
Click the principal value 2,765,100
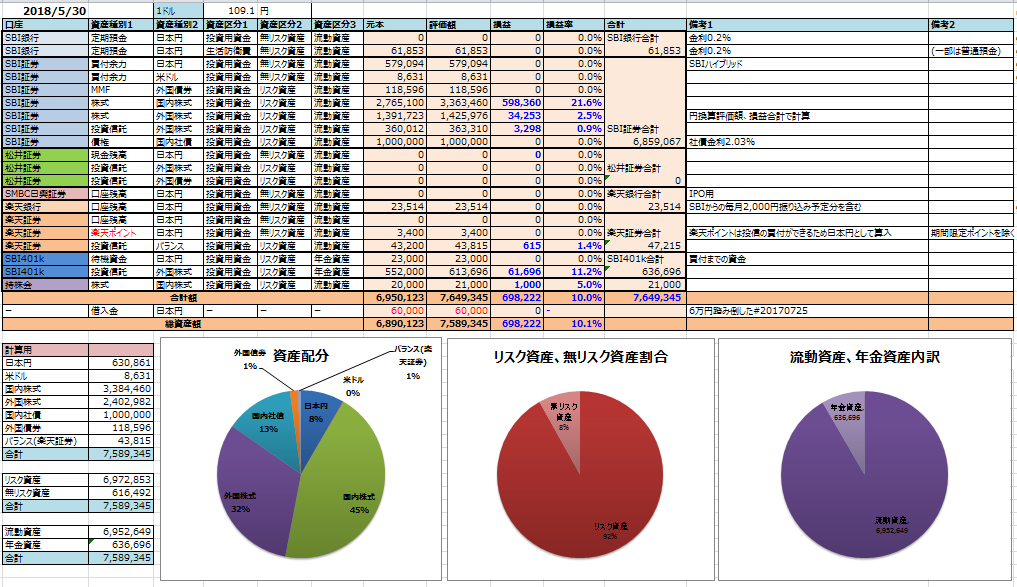(395, 102)
